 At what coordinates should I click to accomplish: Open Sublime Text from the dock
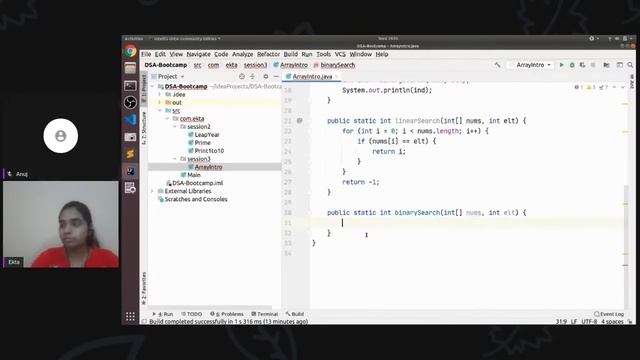coord(130,154)
